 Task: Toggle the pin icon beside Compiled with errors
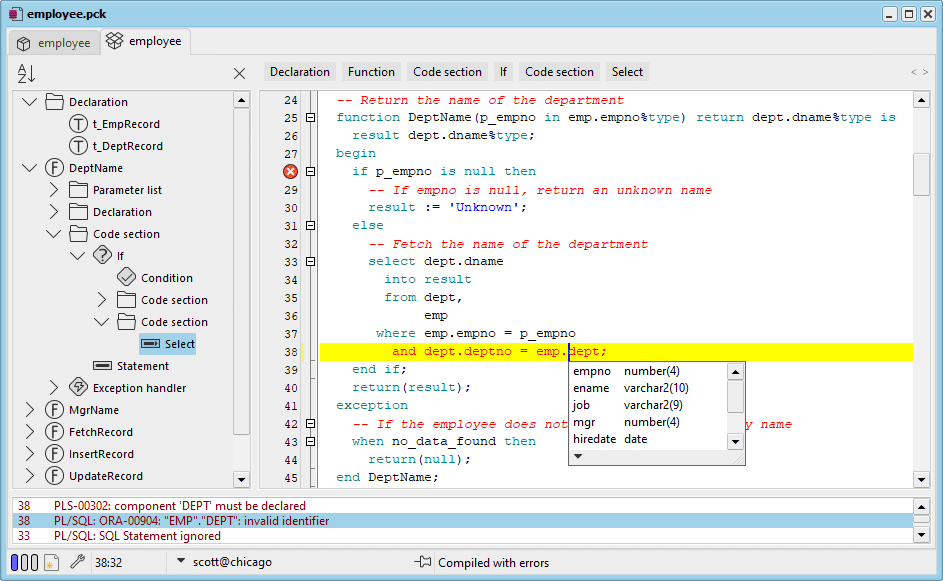(423, 562)
